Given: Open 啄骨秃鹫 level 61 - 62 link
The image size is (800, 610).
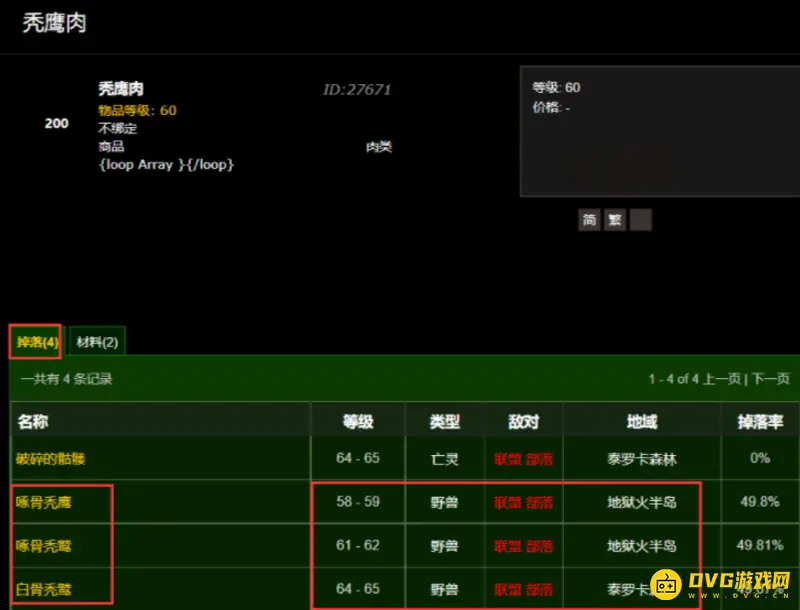Looking at the screenshot, I should click(x=43, y=546).
